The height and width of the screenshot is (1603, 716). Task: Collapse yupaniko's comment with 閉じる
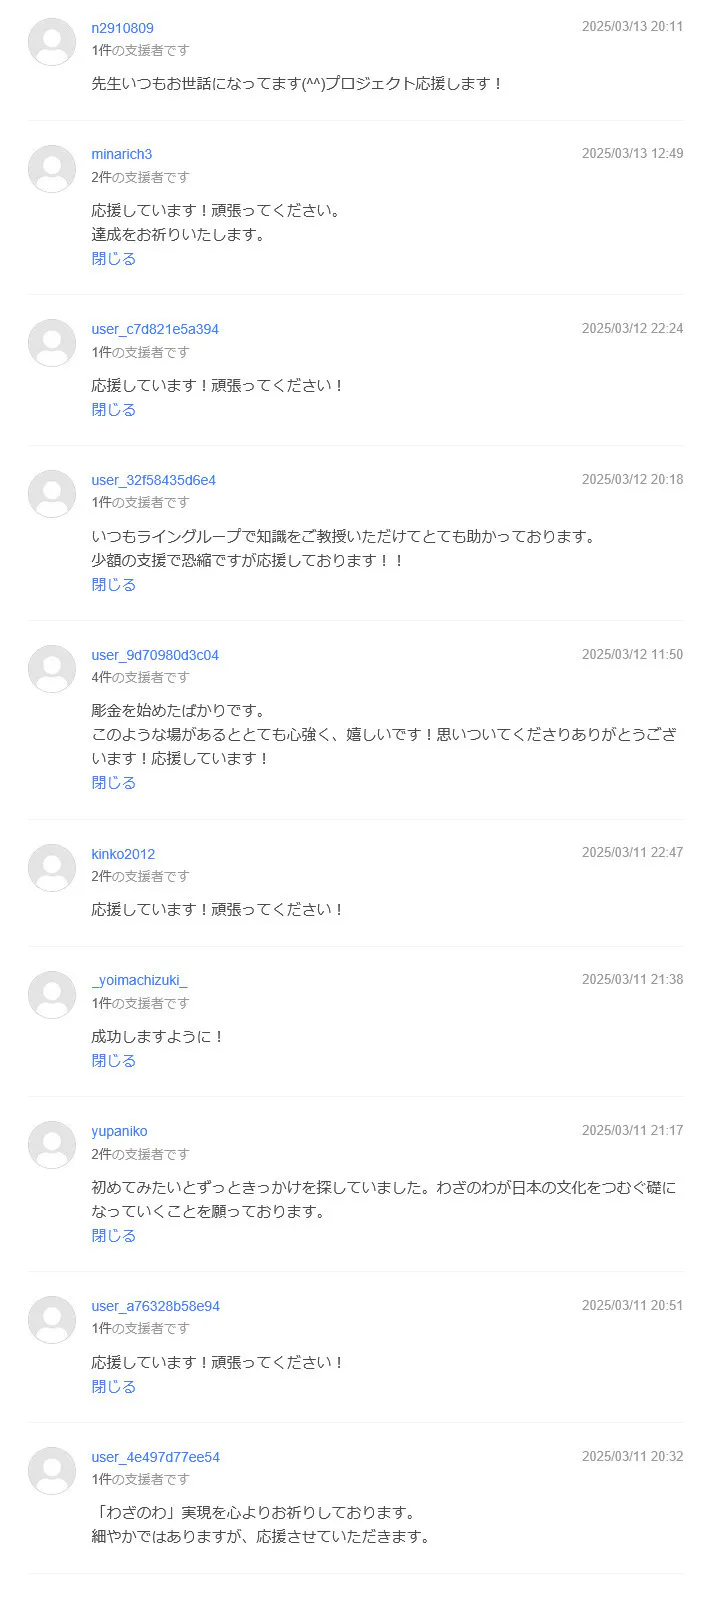pyautogui.click(x=113, y=1236)
